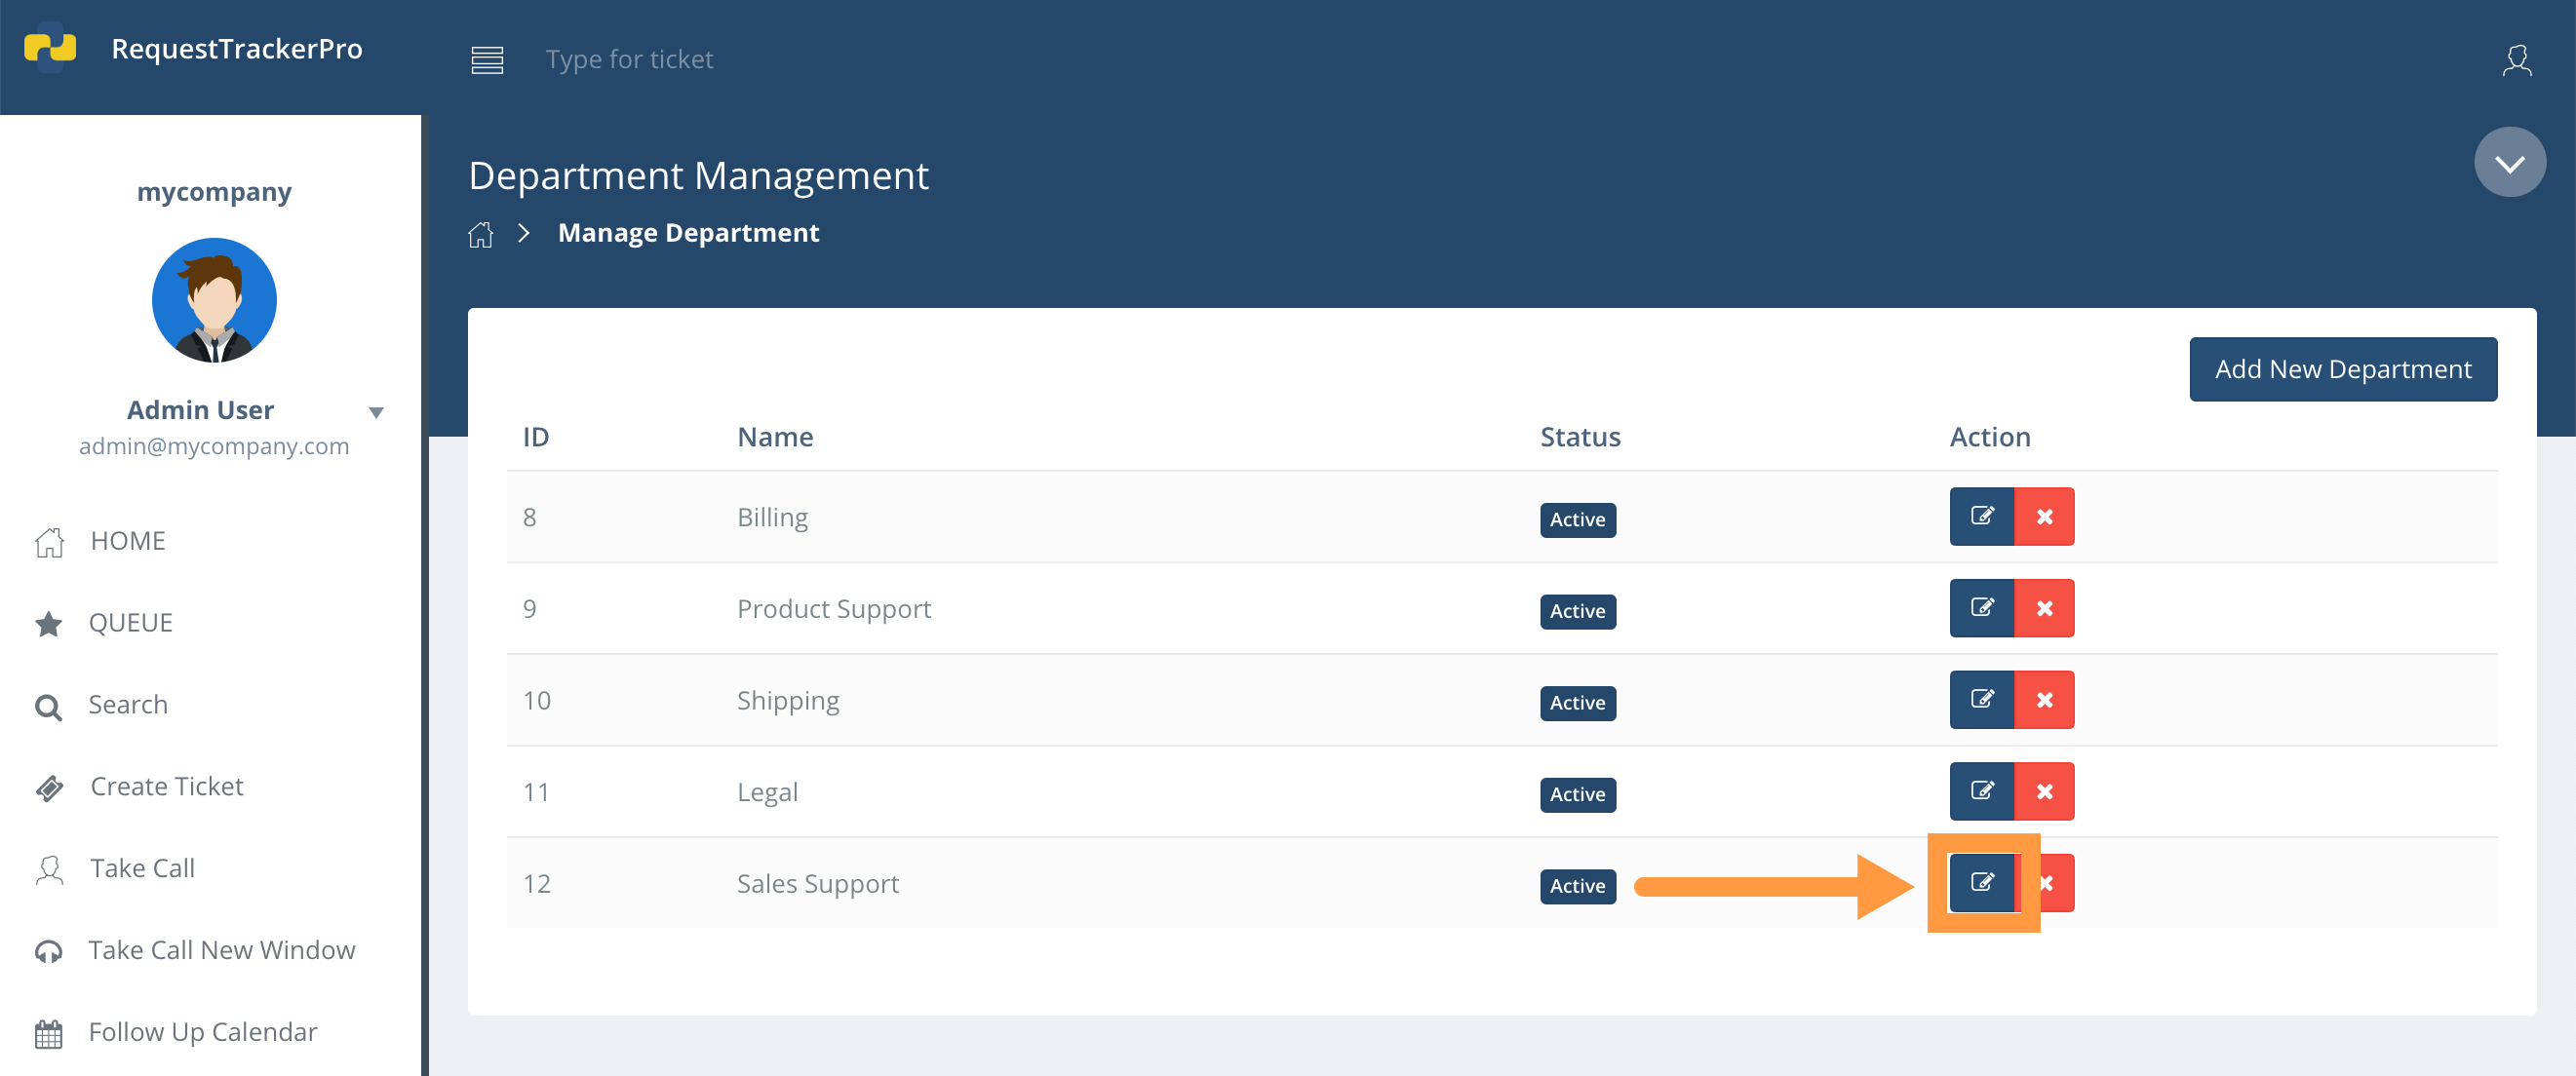Viewport: 2576px width, 1076px height.
Task: Click the Home breadcrumb icon
Action: tap(481, 233)
